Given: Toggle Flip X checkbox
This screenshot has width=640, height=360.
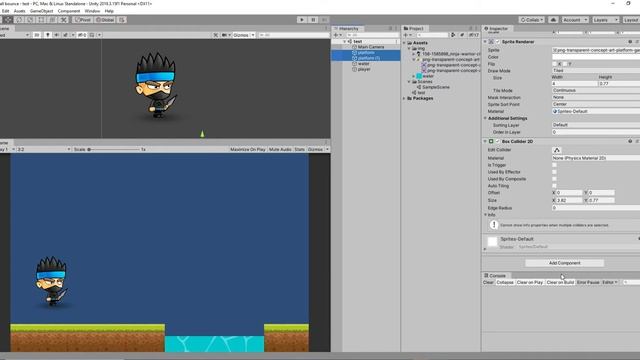Looking at the screenshot, I should (555, 64).
